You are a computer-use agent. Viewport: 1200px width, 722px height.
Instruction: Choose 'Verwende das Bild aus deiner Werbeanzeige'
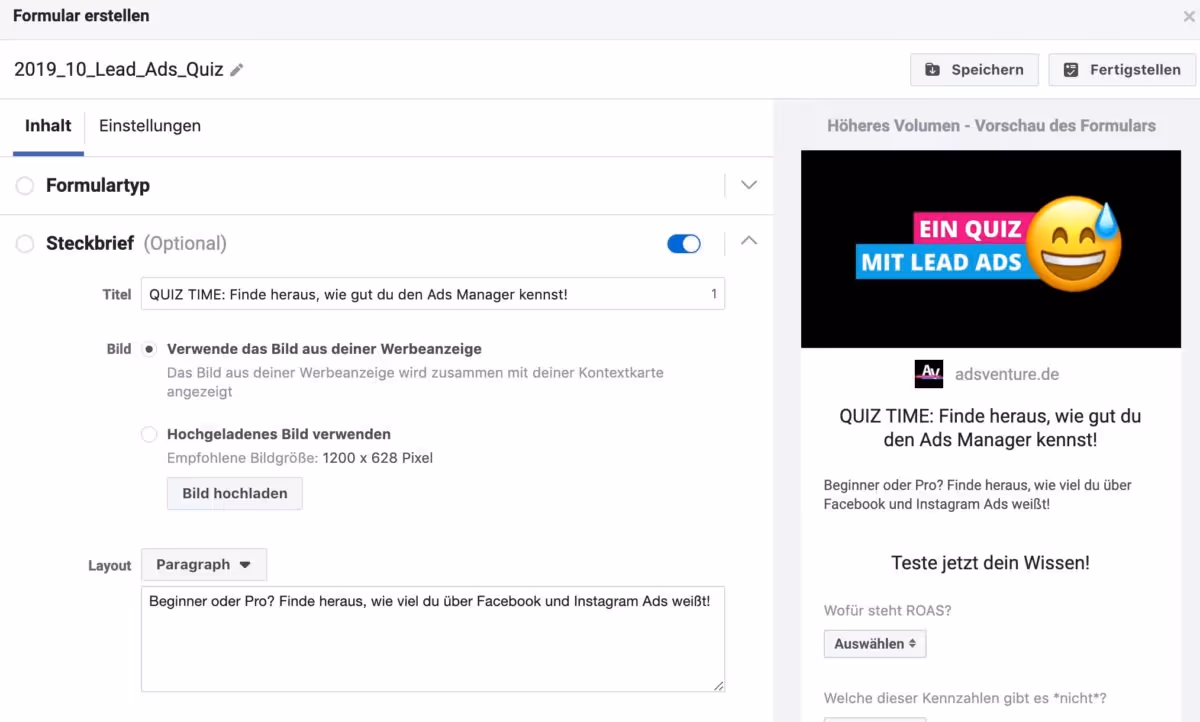[150, 349]
